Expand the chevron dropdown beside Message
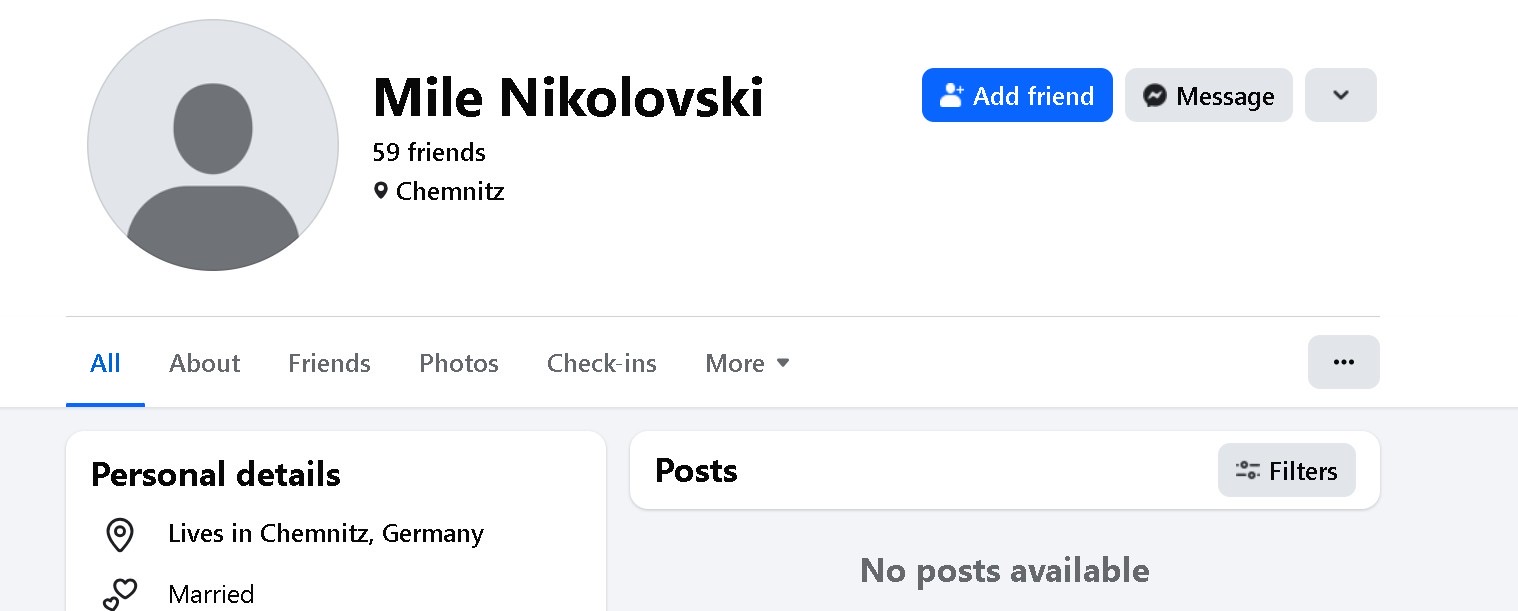The width and height of the screenshot is (1518, 611). point(1340,96)
